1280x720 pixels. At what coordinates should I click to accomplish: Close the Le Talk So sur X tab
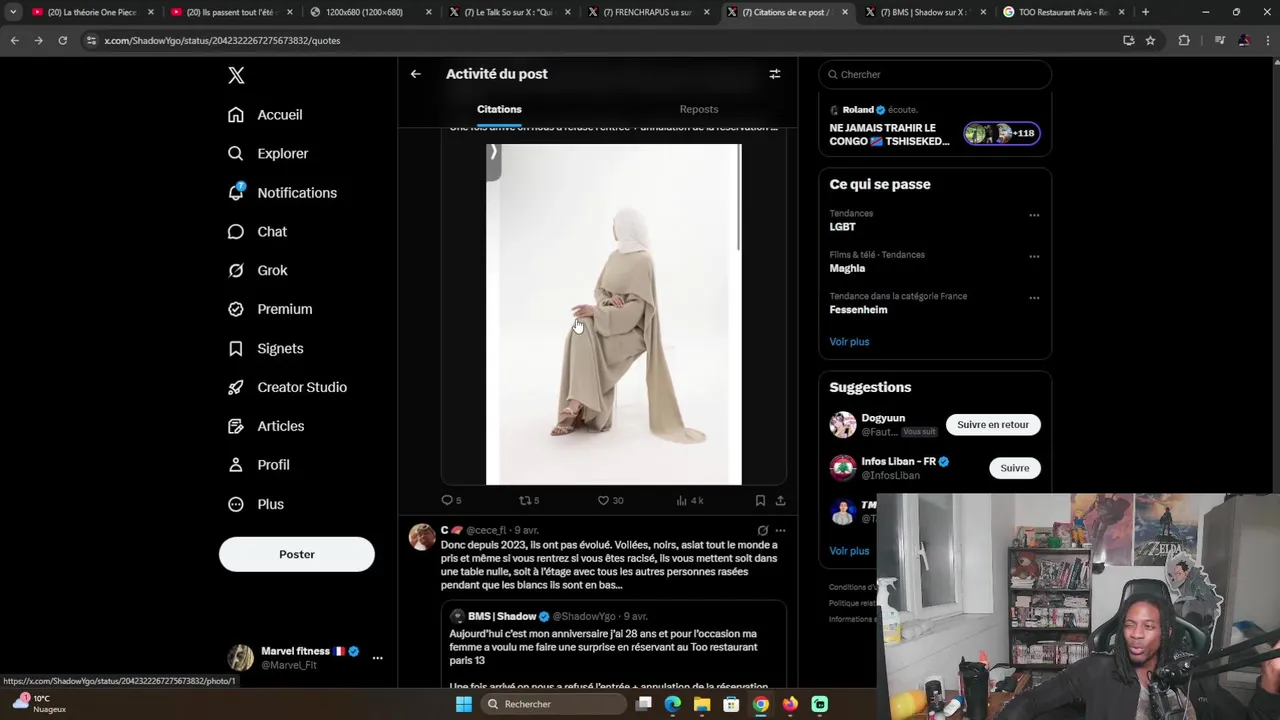pos(569,12)
